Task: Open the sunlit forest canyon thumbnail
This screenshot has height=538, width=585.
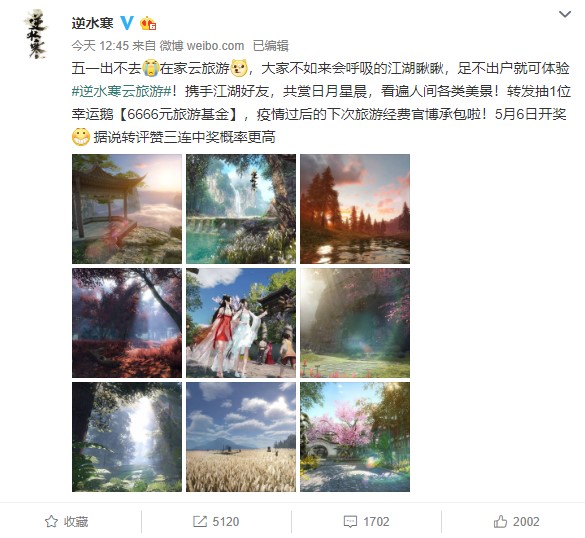Action: (127, 437)
